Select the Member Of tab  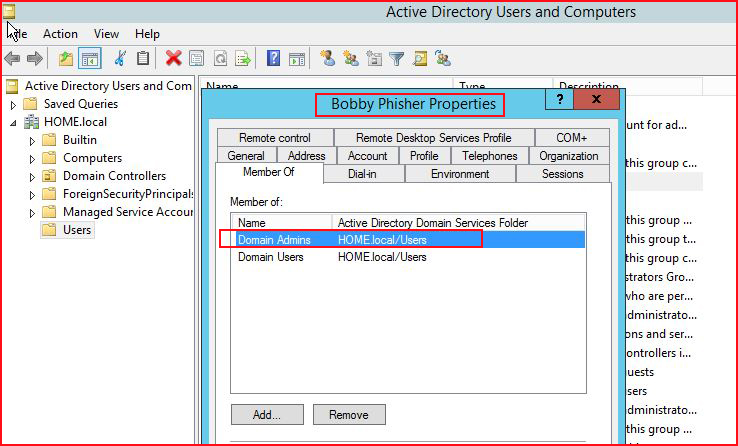pyautogui.click(x=269, y=172)
